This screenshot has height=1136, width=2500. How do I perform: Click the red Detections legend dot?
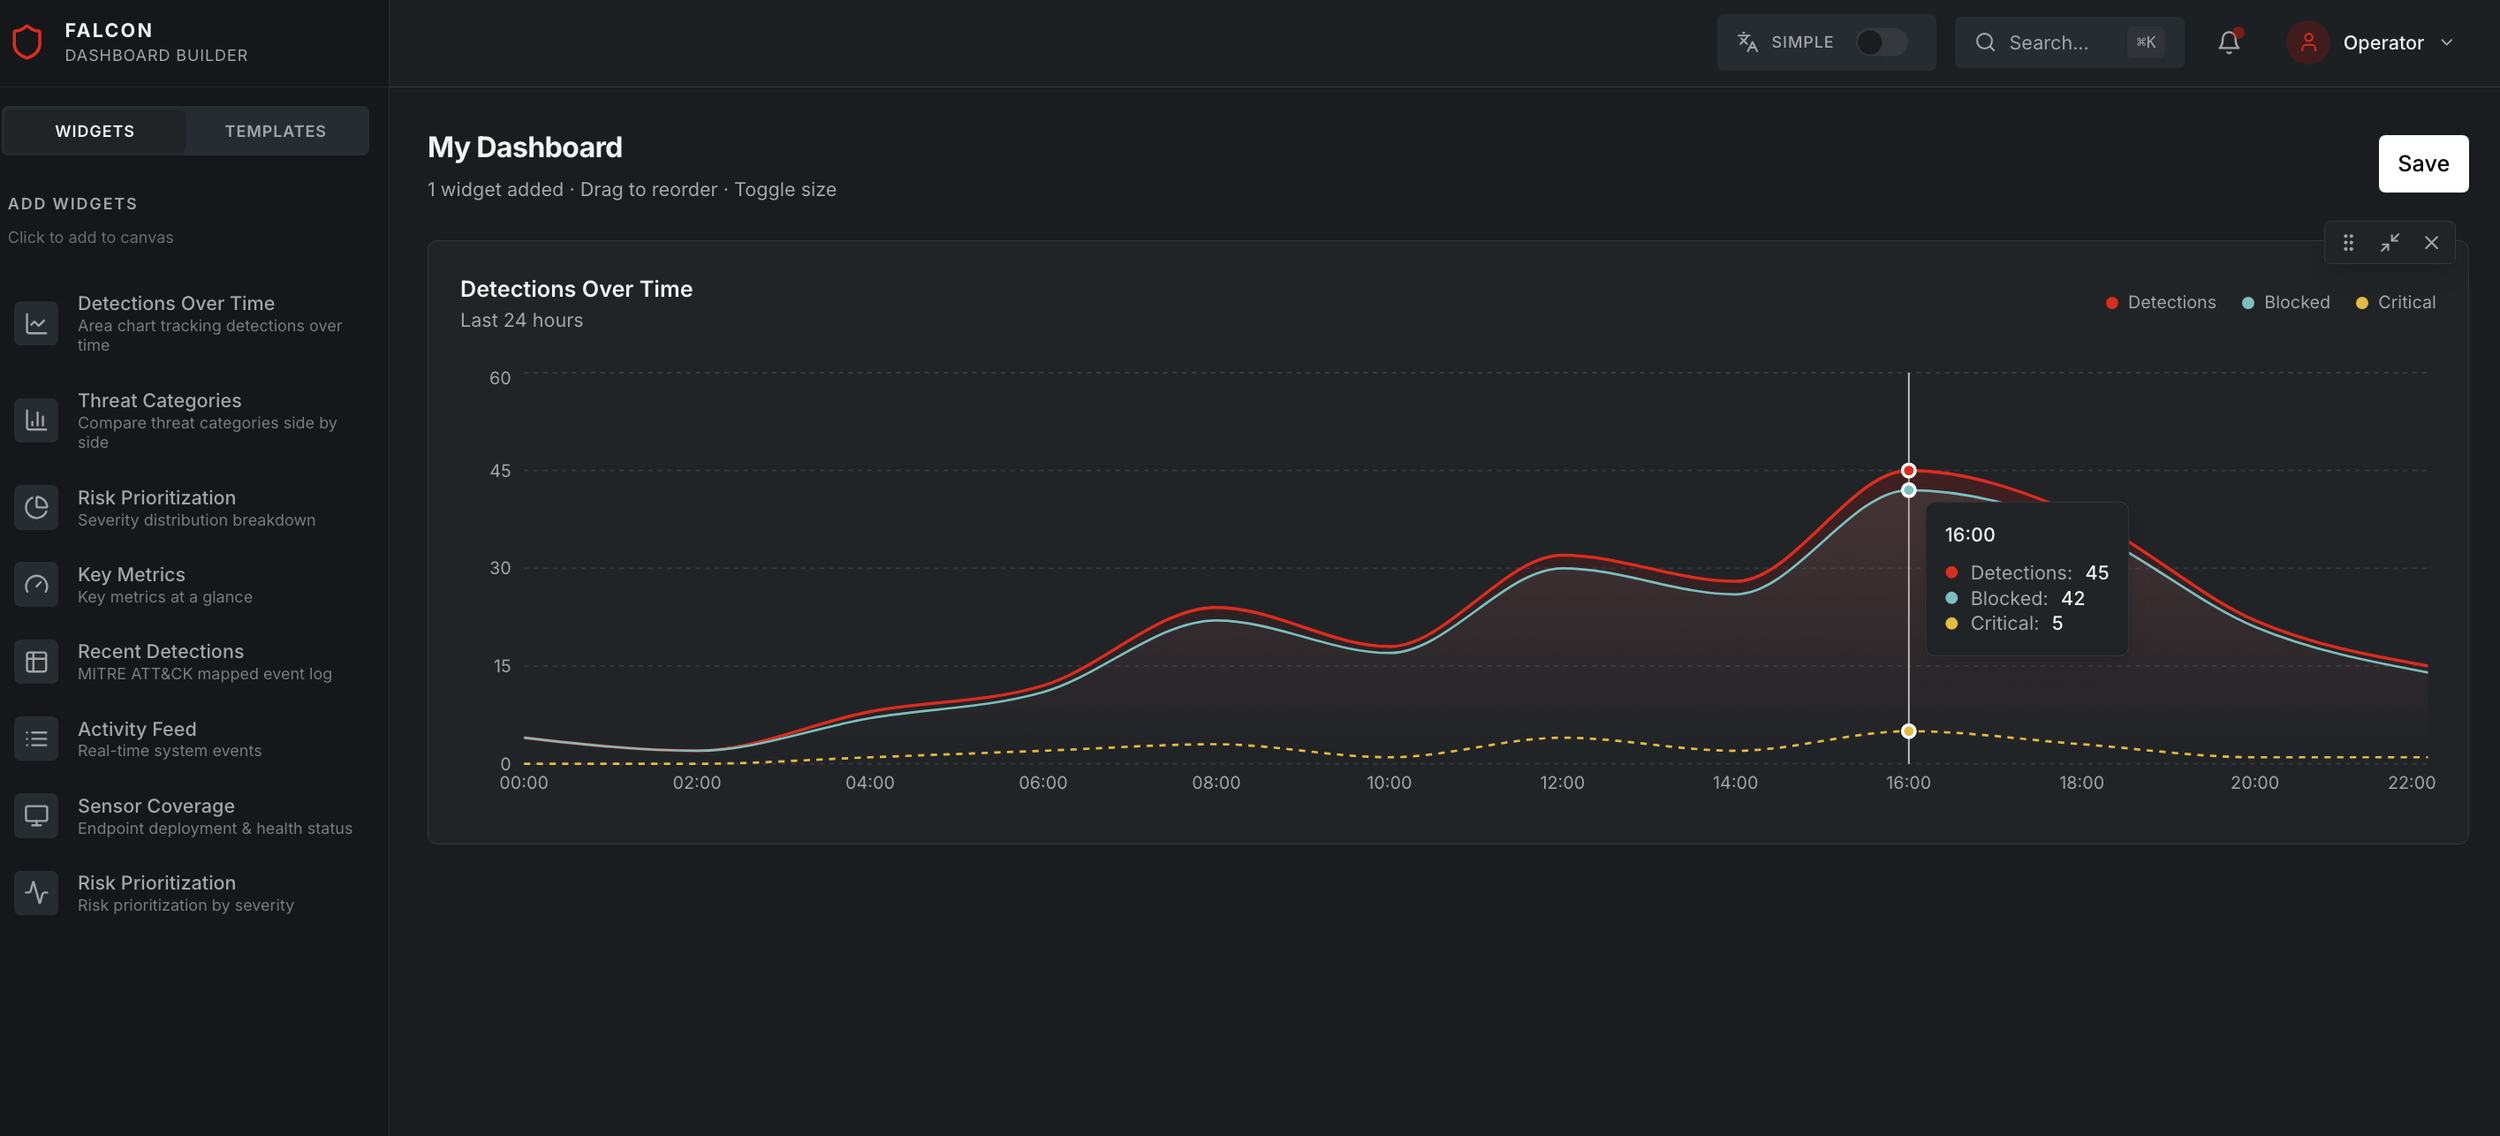click(2111, 303)
